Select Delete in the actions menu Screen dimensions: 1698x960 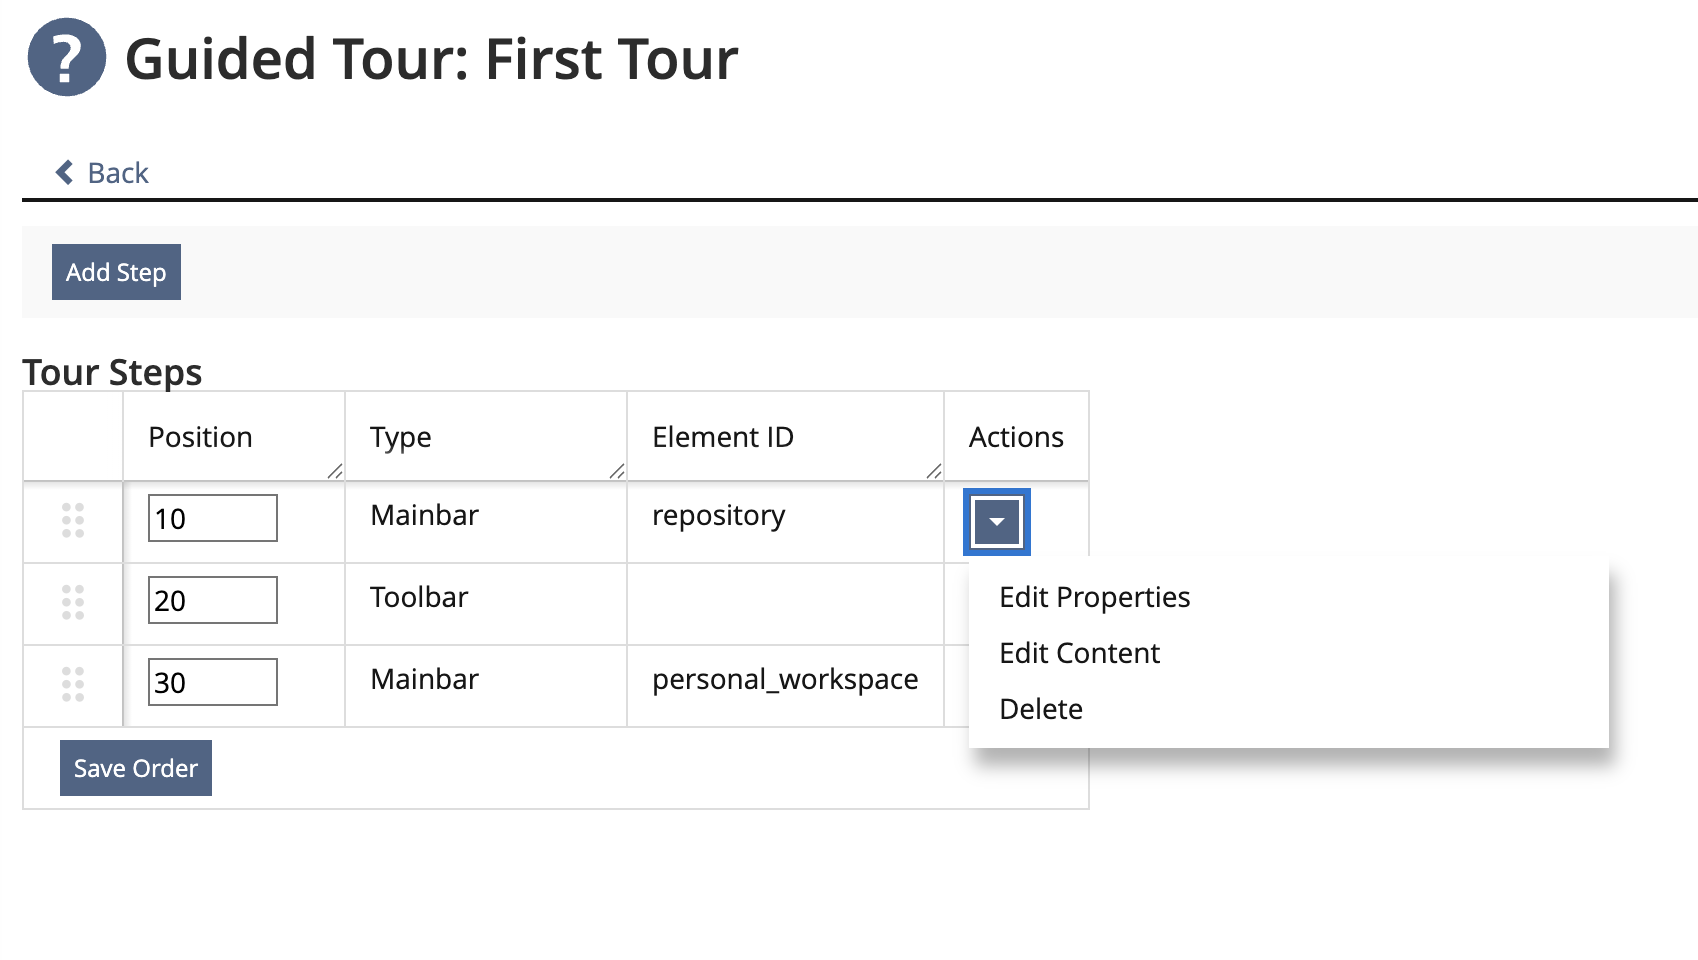coord(1041,709)
